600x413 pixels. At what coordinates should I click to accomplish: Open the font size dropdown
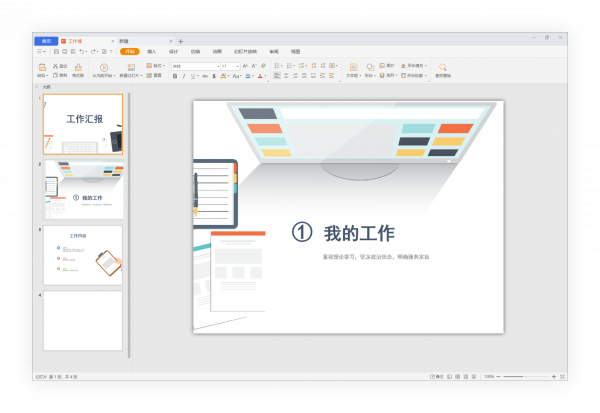pyautogui.click(x=238, y=66)
